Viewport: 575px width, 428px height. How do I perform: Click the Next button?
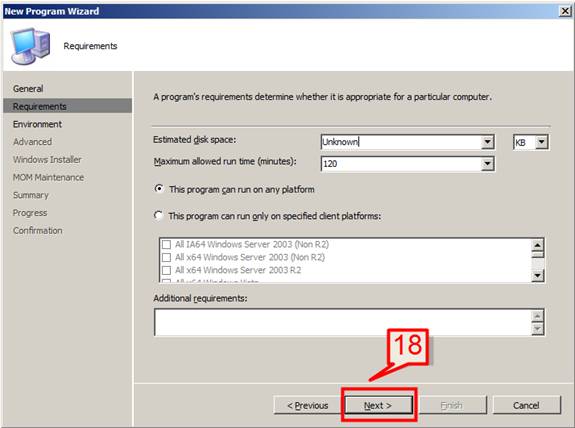378,405
